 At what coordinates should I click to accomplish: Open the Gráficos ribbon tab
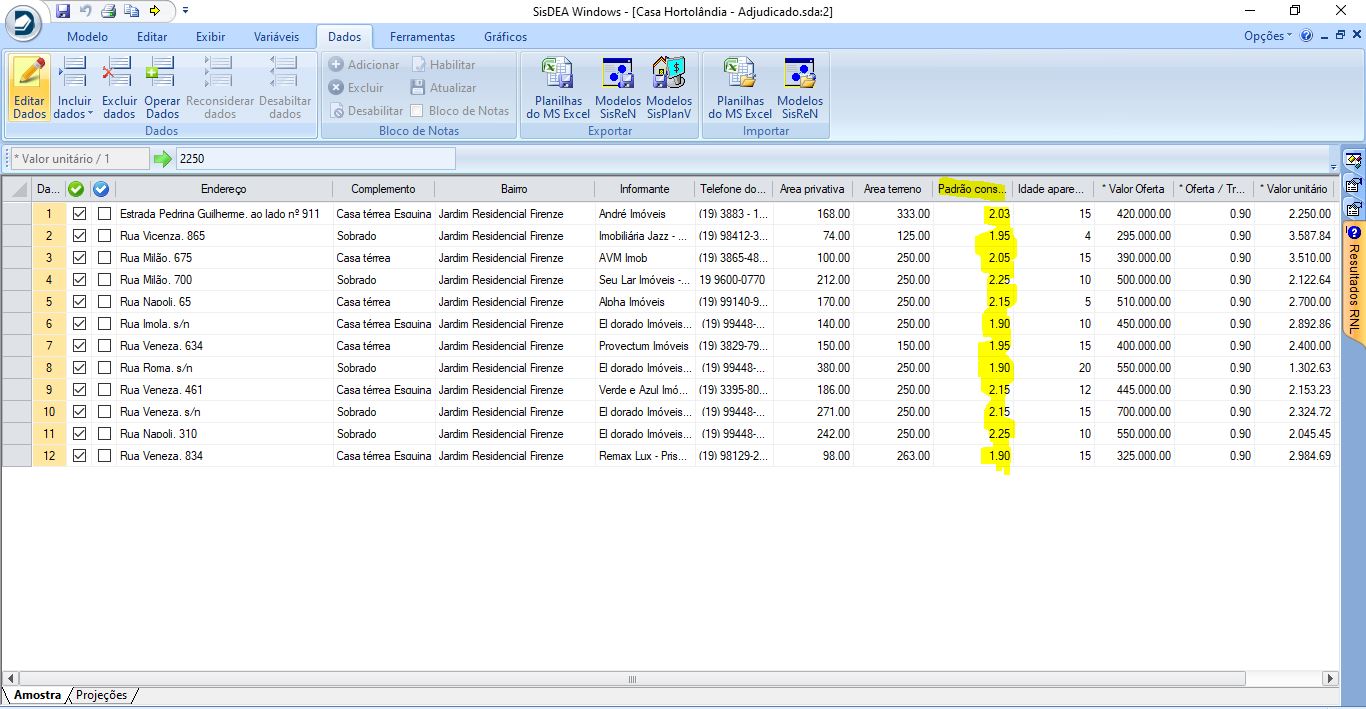pyautogui.click(x=505, y=36)
